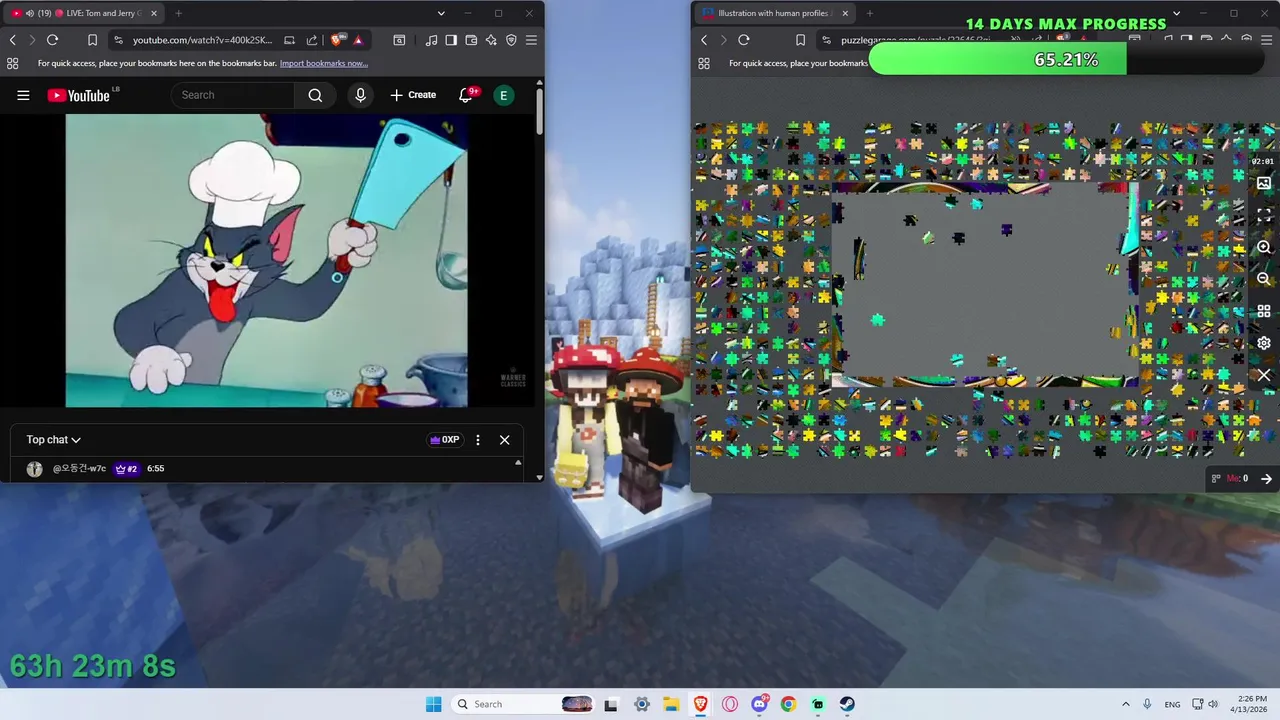
Task: Arrange puzzle pieces with grid icon
Action: coord(1264,311)
